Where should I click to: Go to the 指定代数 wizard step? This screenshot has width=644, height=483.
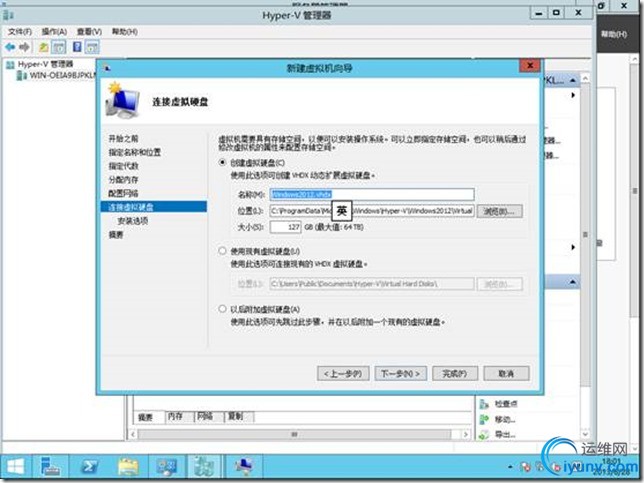(x=123, y=166)
